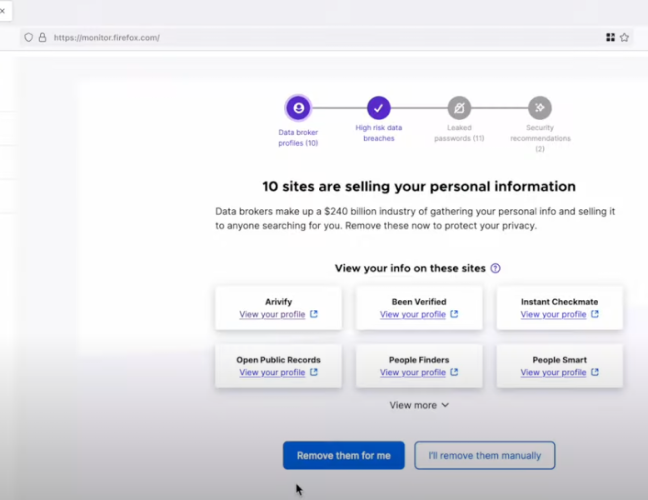Click the High risk data breaches checkmark icon
This screenshot has width=648, height=500.
coord(378,108)
